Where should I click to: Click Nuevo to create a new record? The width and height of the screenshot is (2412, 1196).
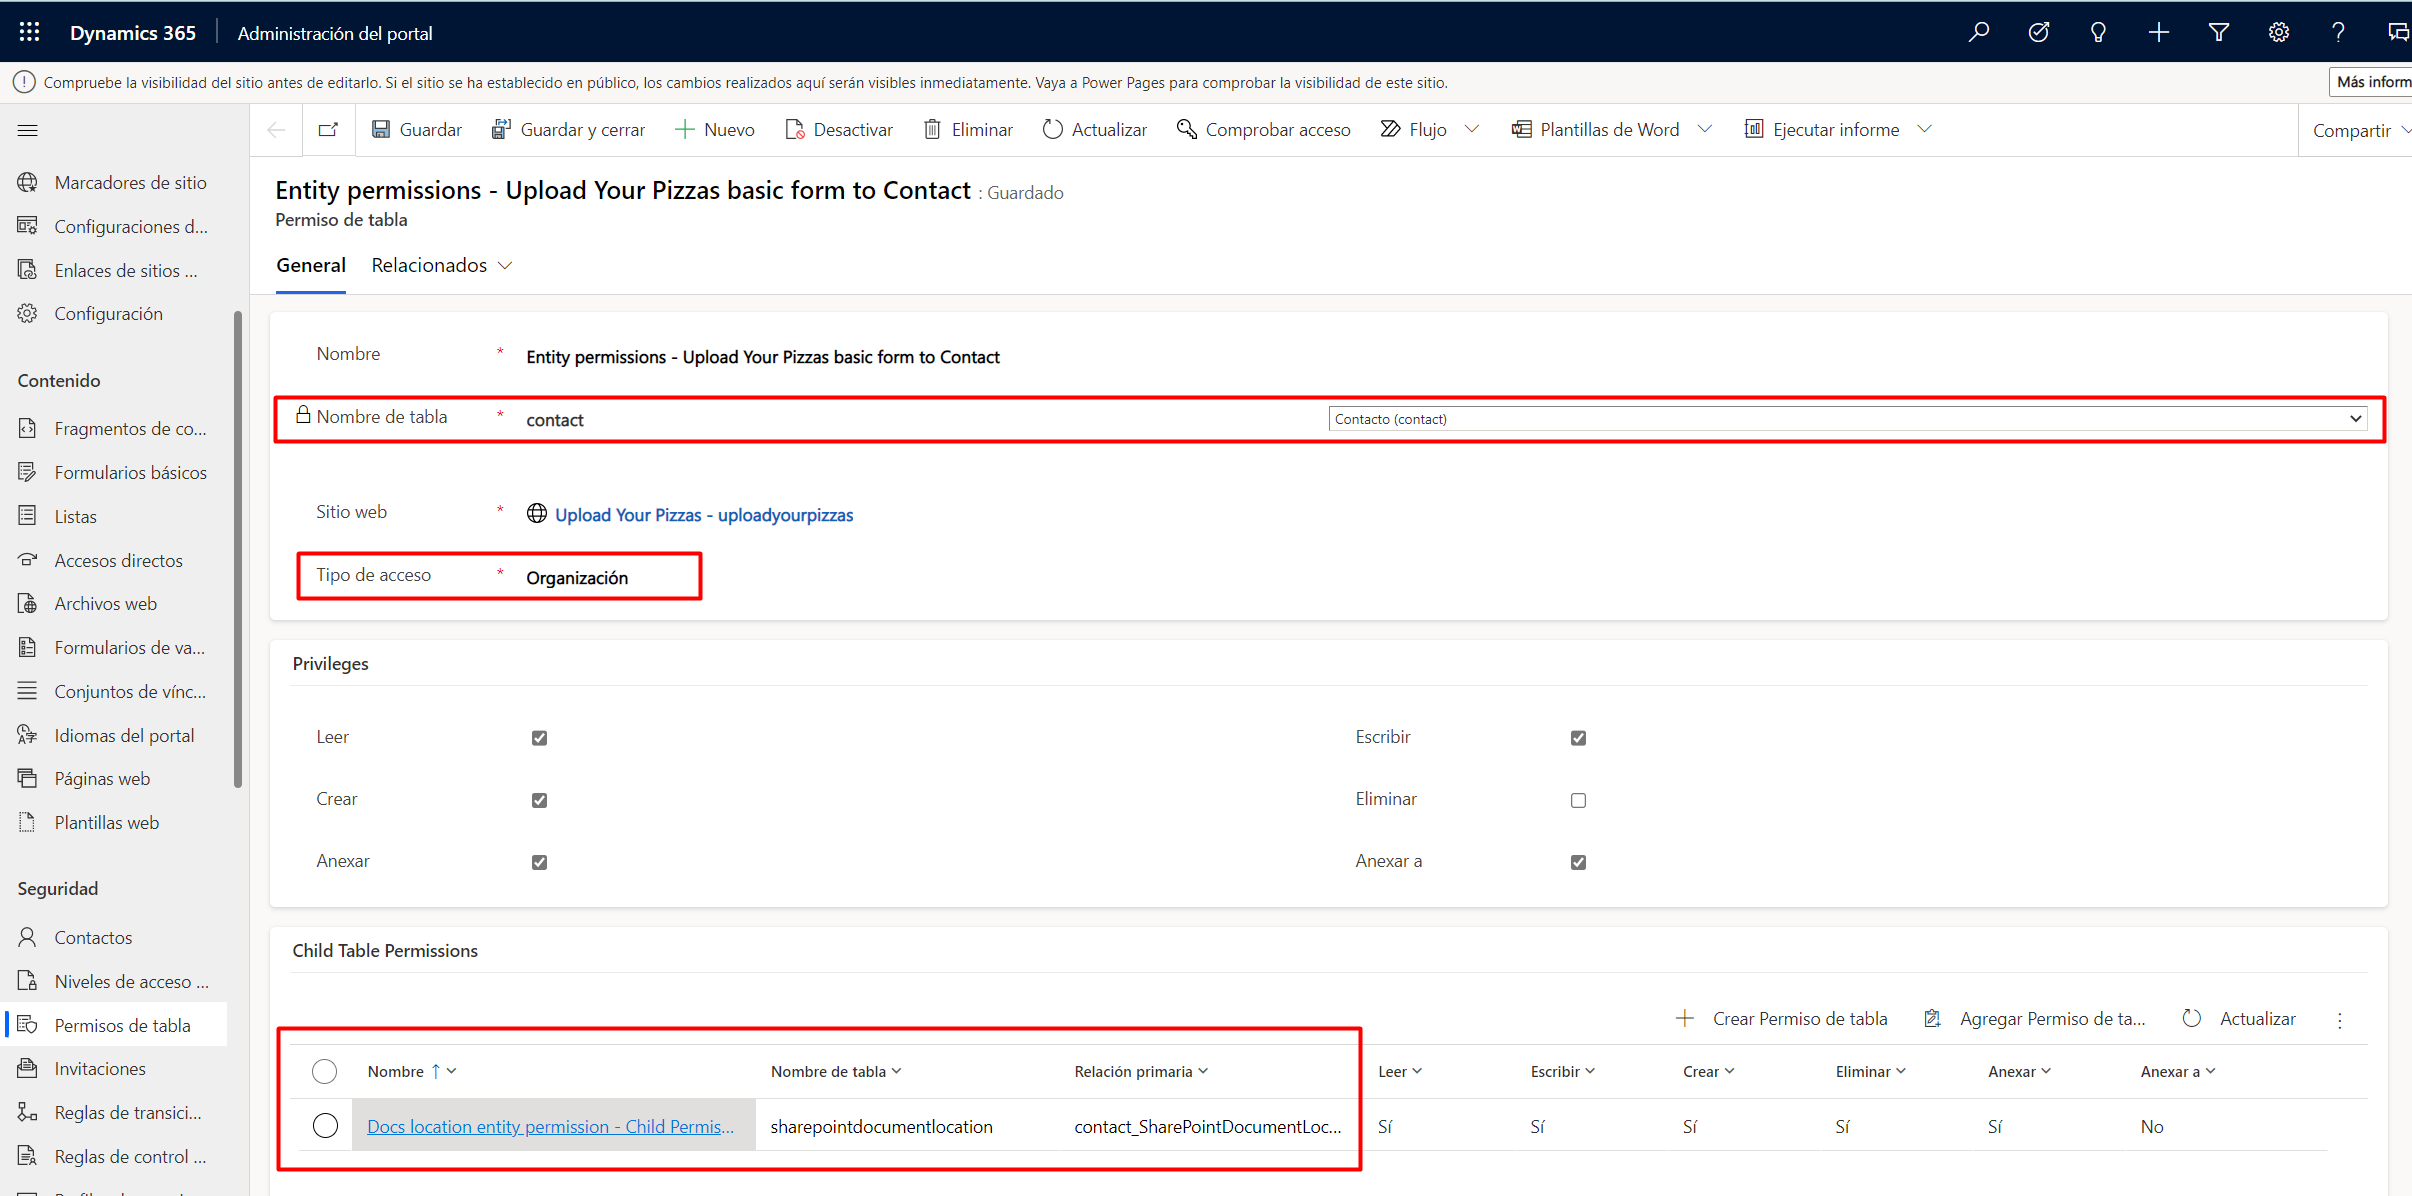point(715,130)
